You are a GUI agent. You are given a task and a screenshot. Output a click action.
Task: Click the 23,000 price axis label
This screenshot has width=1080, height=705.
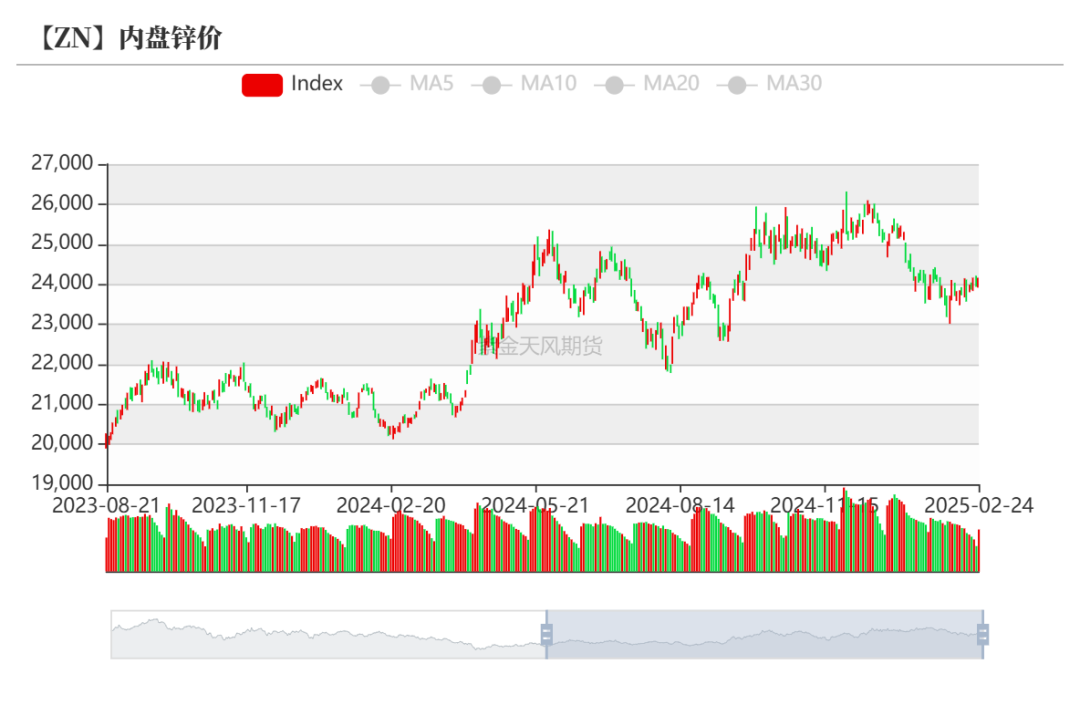[63, 323]
